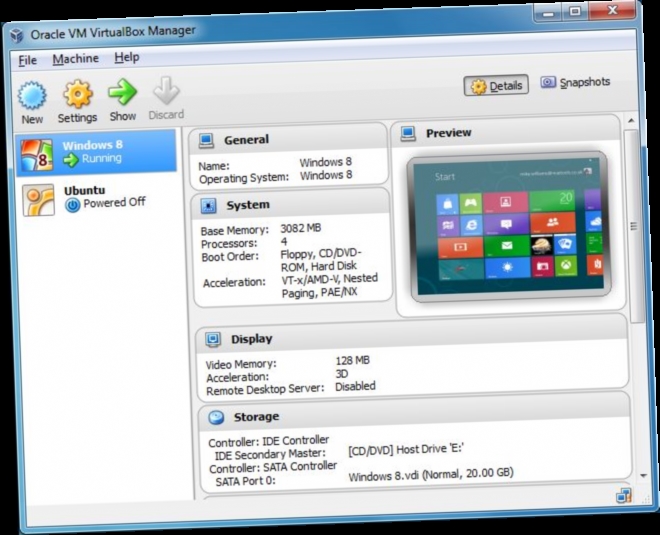Click the General section monitor icon
The width and height of the screenshot is (660, 535).
[x=206, y=141]
